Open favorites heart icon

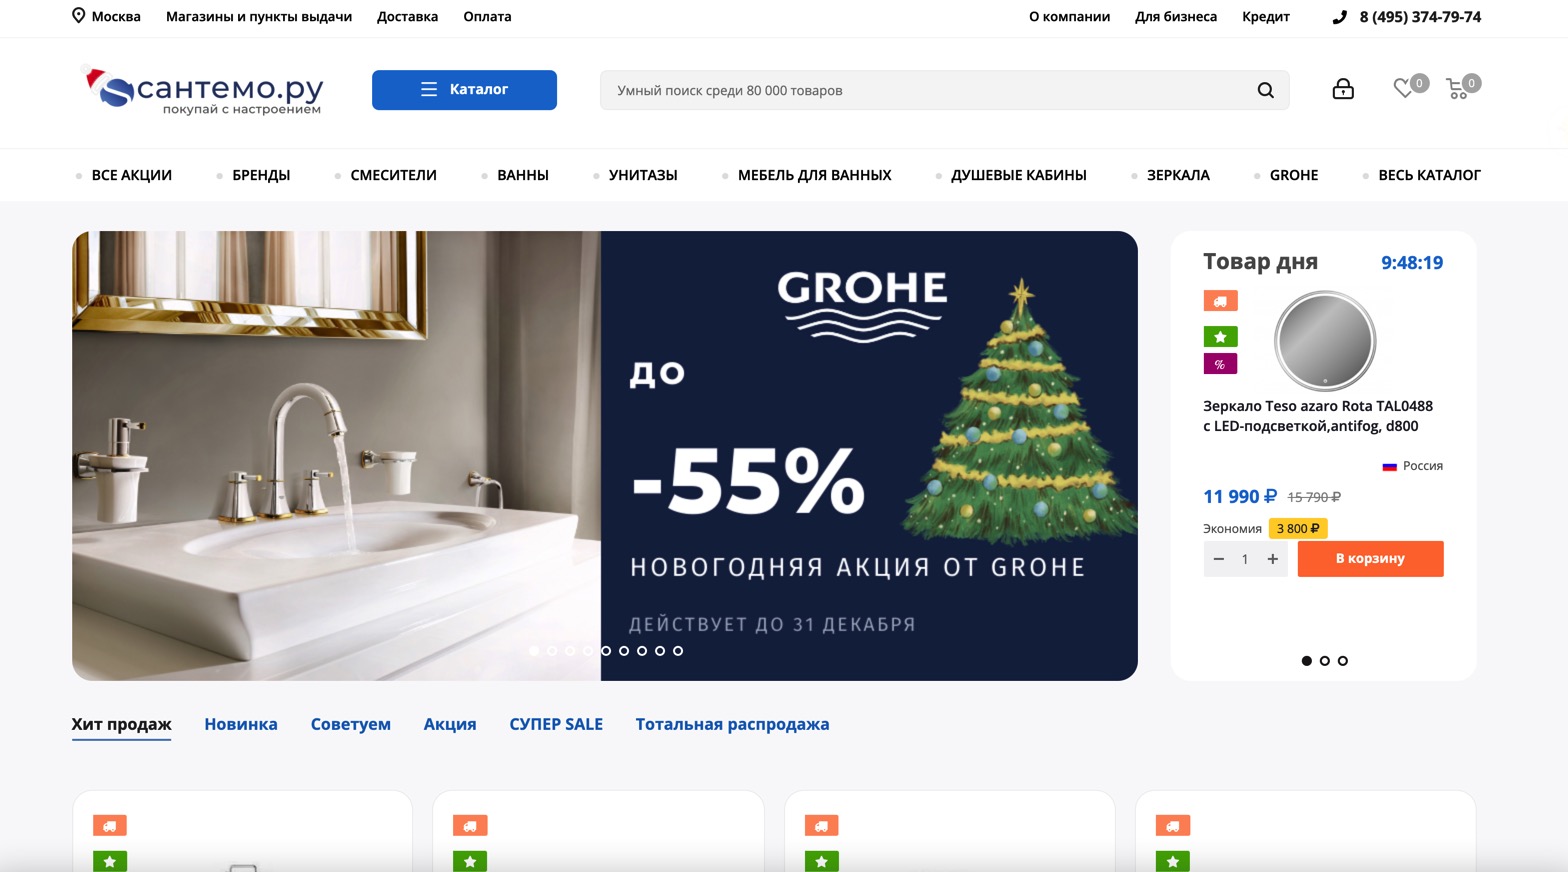point(1404,88)
